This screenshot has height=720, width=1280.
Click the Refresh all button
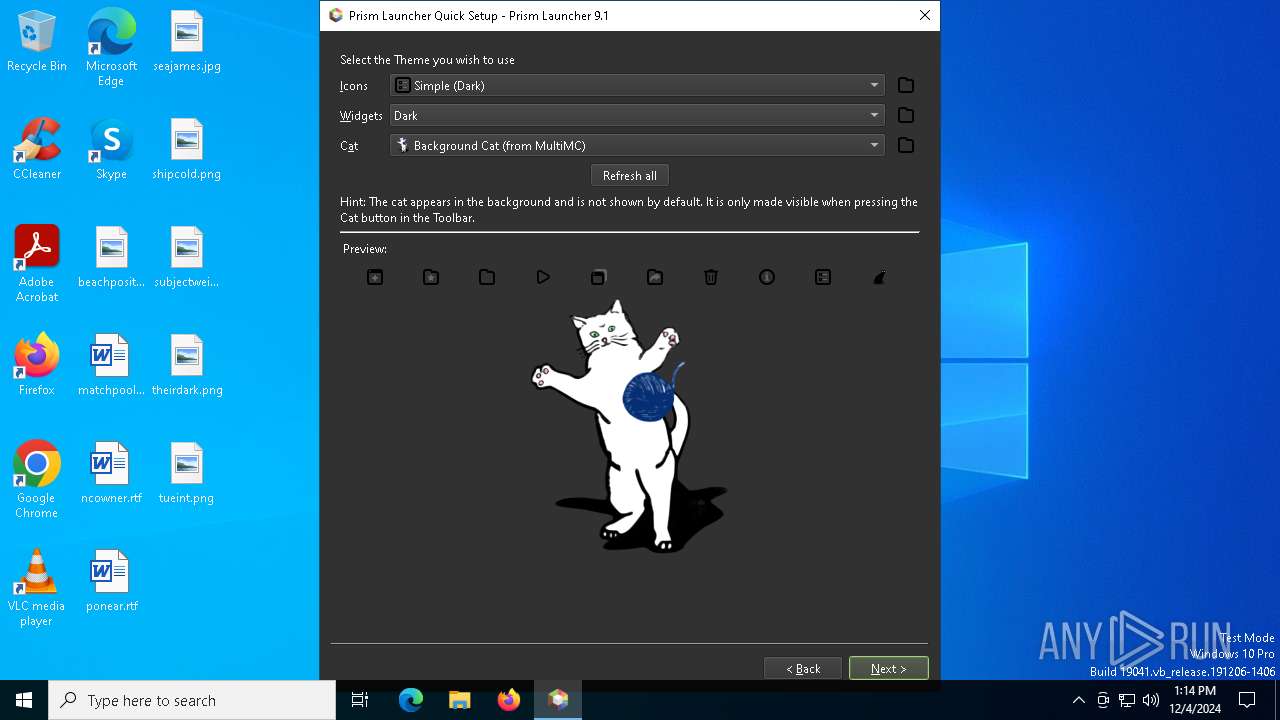630,175
